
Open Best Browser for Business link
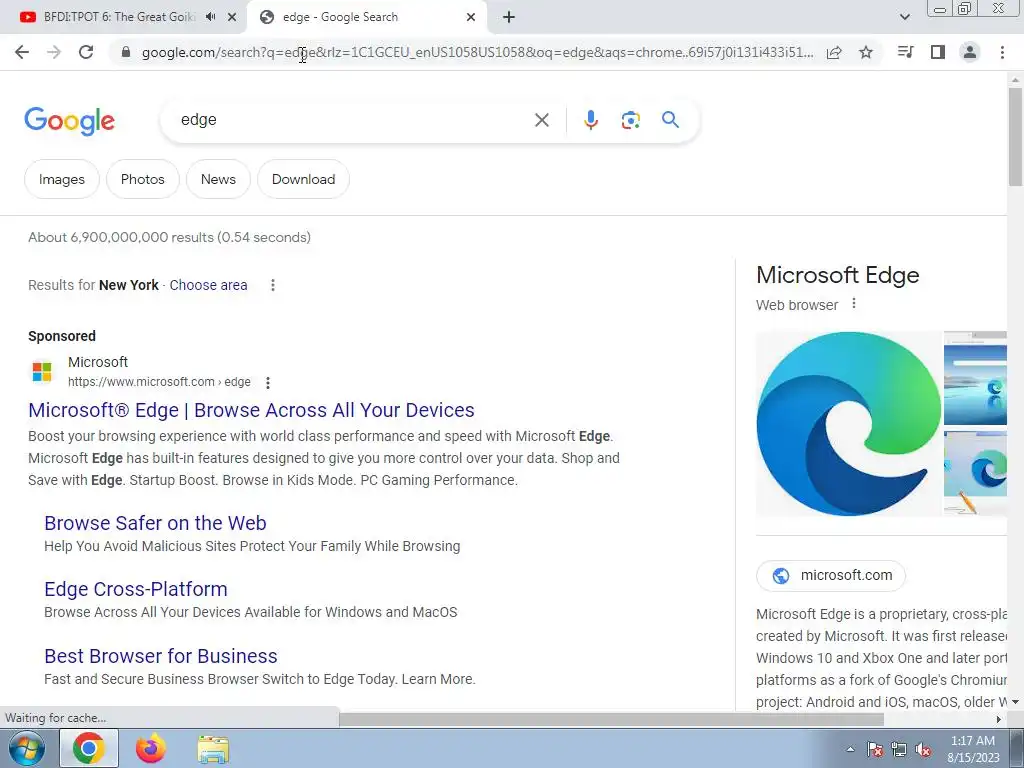point(161,656)
